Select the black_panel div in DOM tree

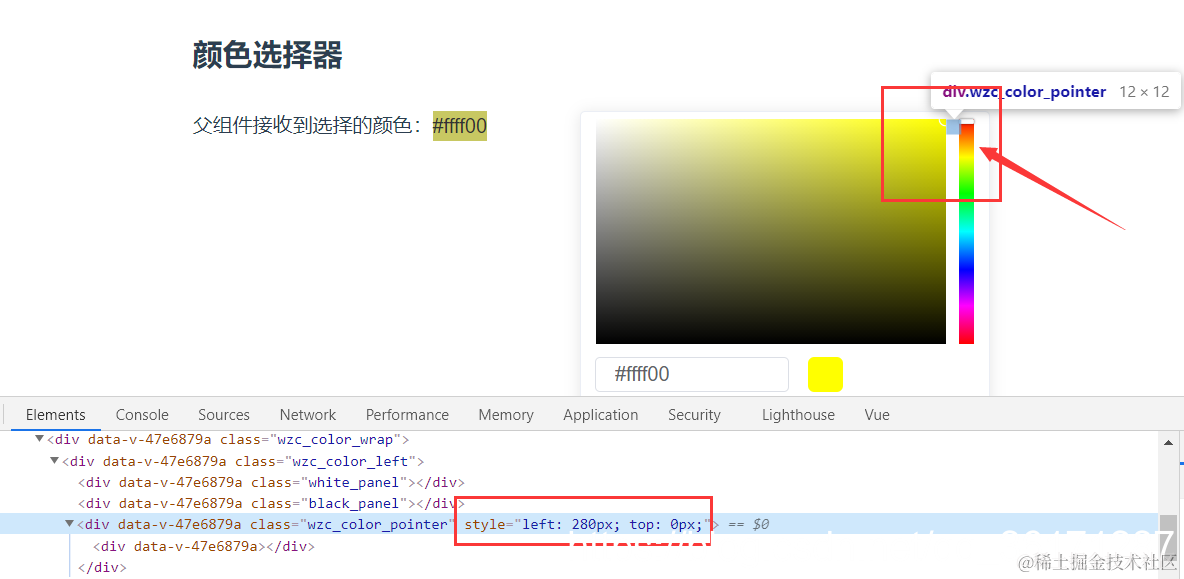(x=271, y=503)
